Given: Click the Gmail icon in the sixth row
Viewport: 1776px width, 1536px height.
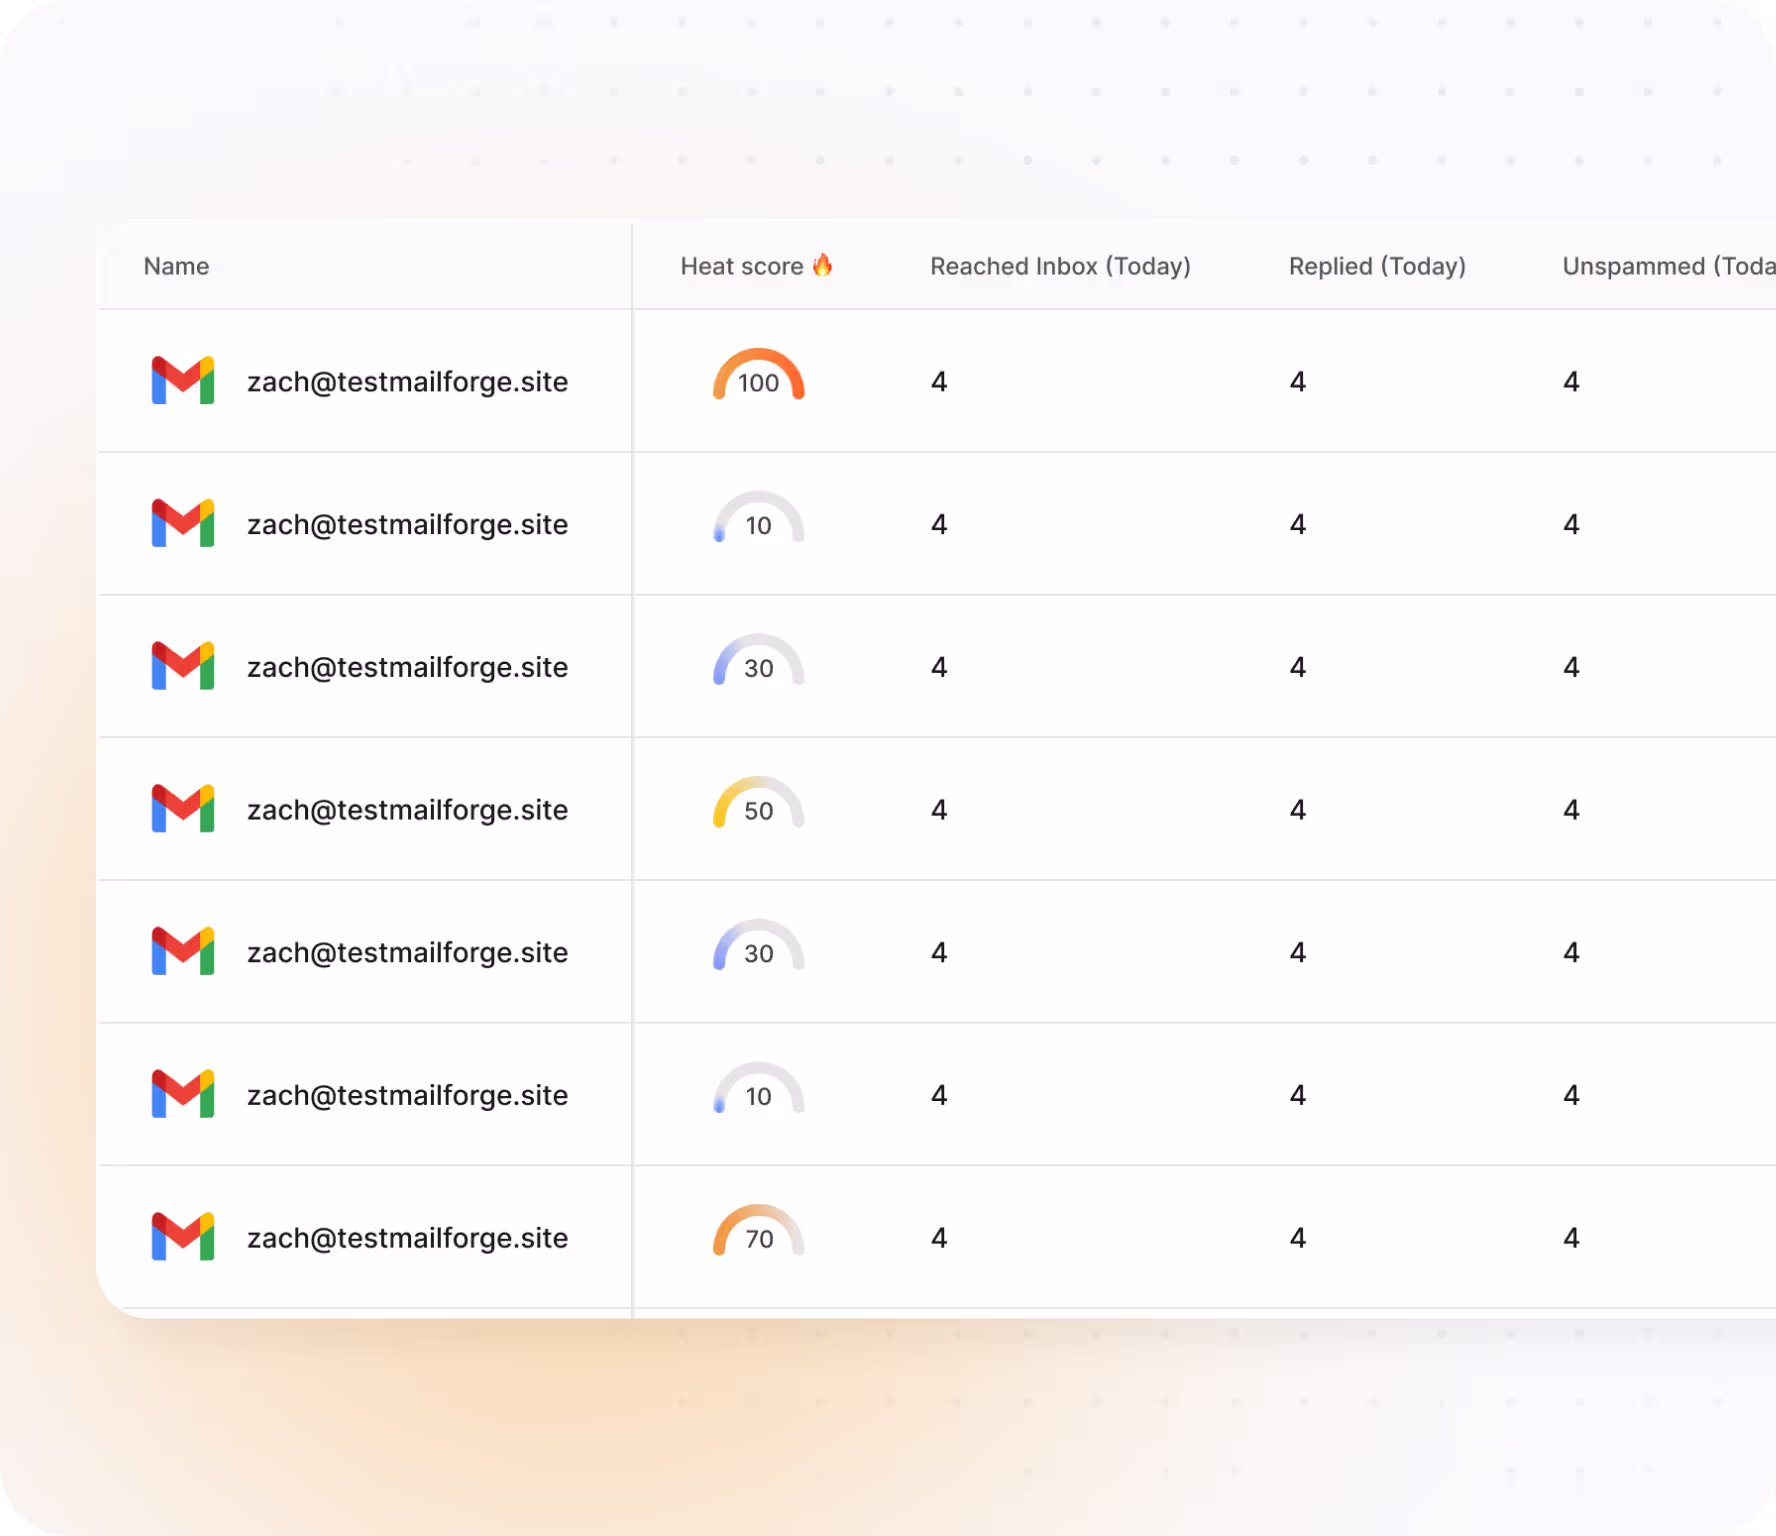Looking at the screenshot, I should pyautogui.click(x=182, y=1094).
